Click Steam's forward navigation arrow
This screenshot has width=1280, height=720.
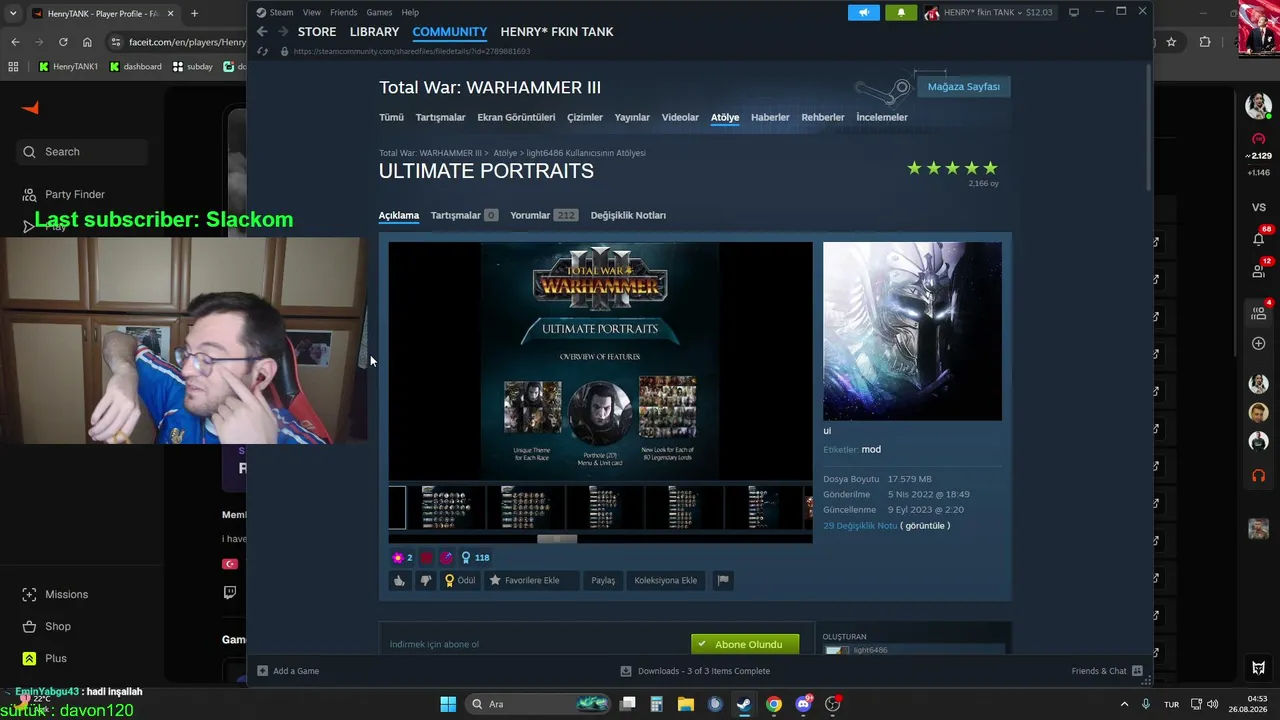pos(281,32)
